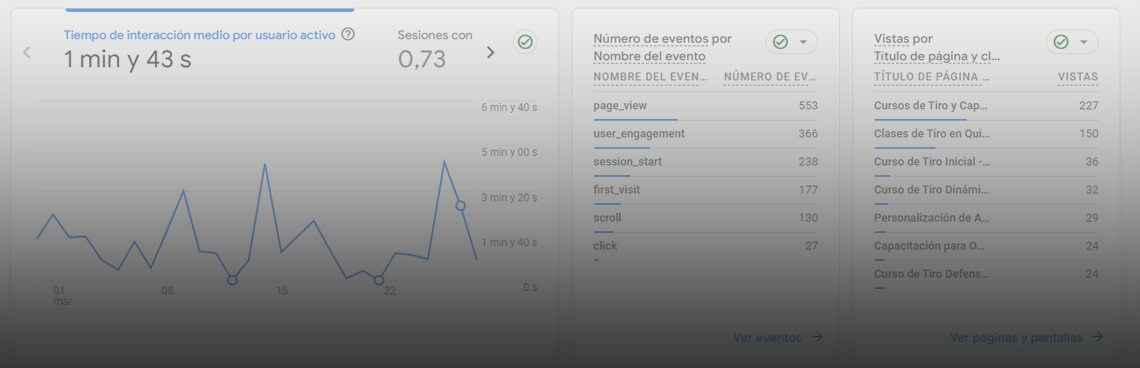Click the 1 min y 43 s value
Image resolution: width=1140 pixels, height=368 pixels.
[x=128, y=60]
